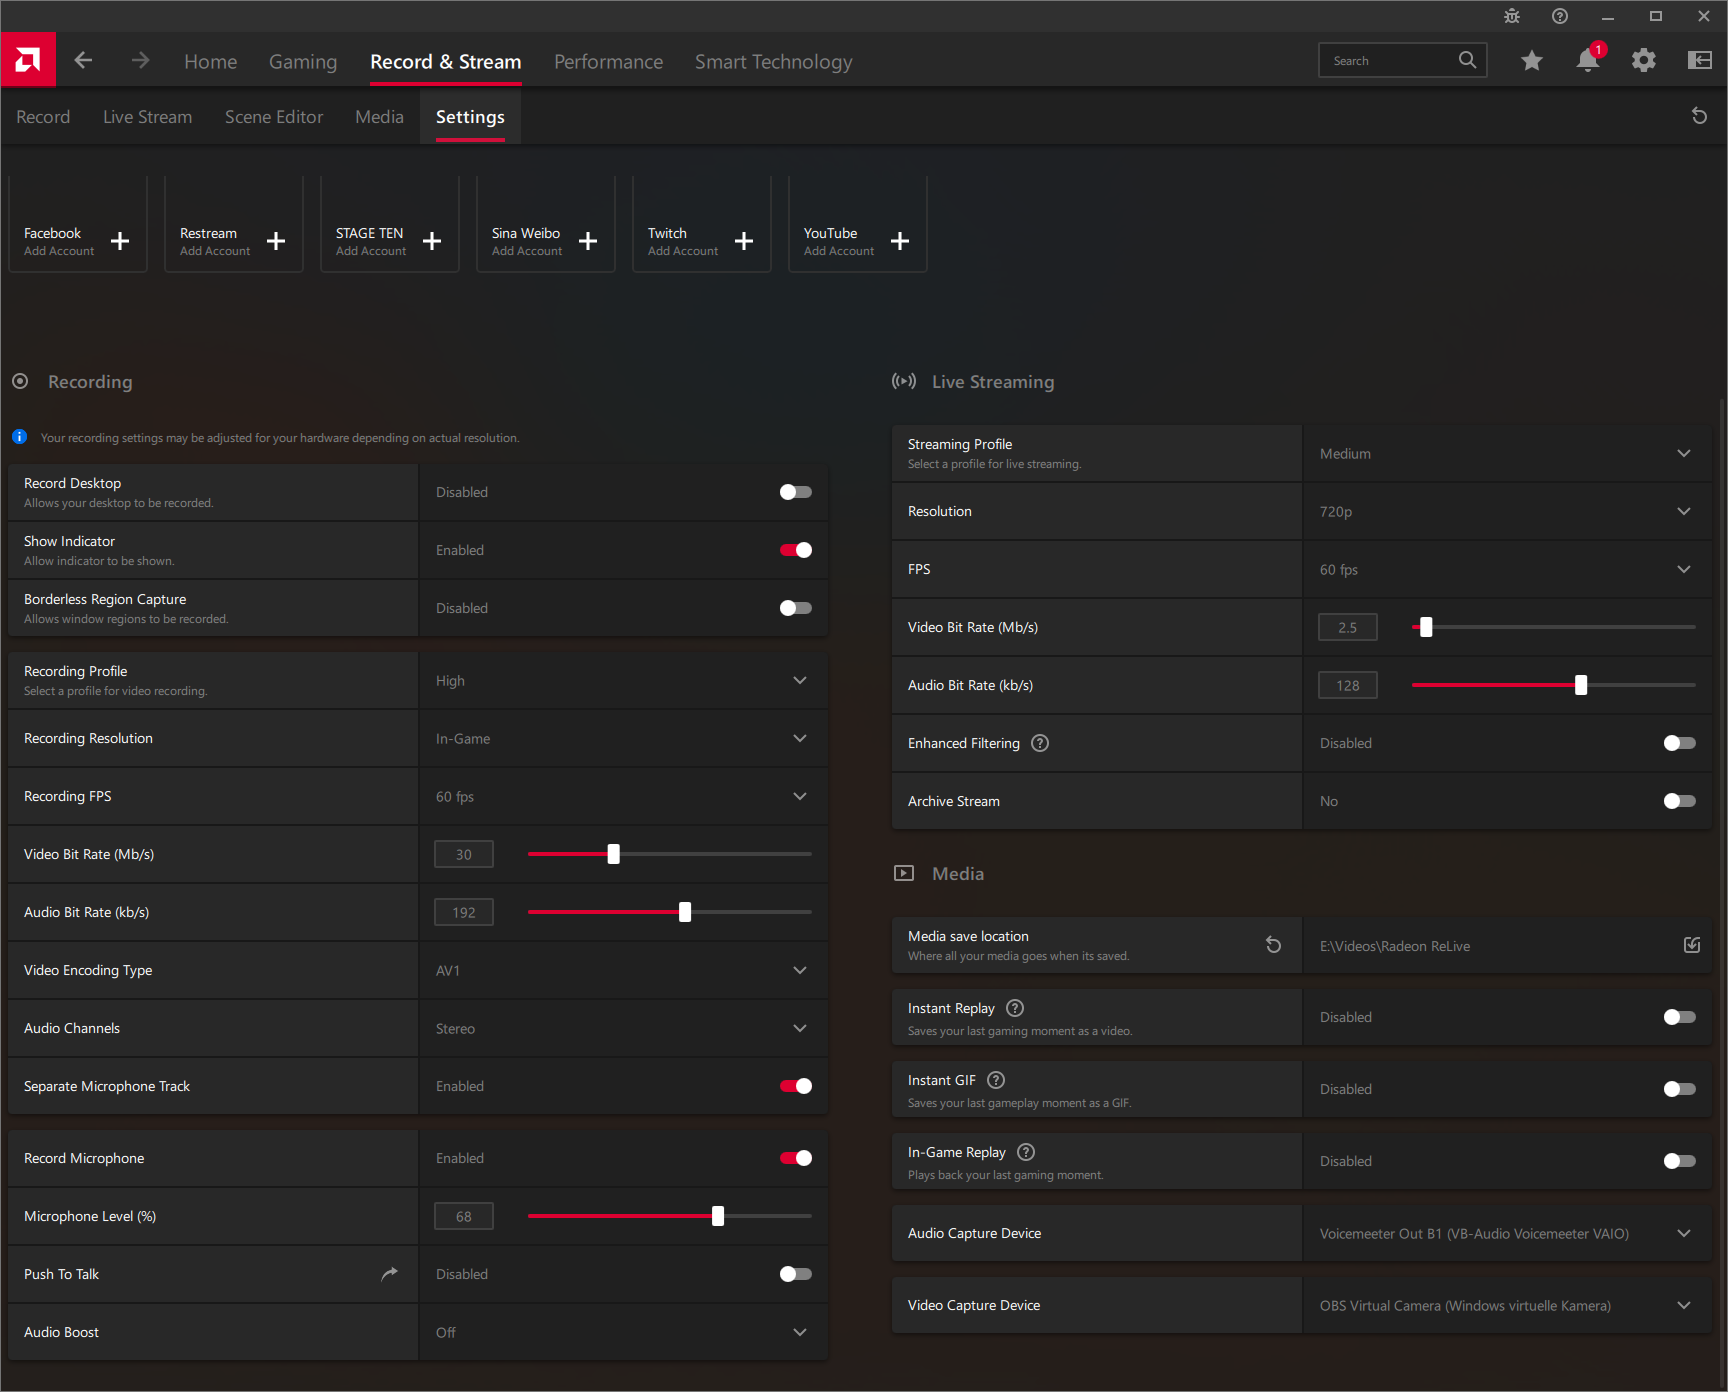Screen dimensions: 1728x1392
Task: Open Push To Talk hotkey share icon
Action: 389,1273
